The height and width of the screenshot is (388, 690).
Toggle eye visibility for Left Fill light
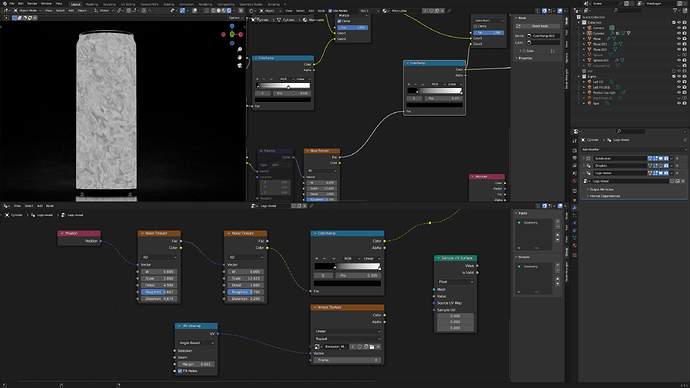click(x=679, y=82)
